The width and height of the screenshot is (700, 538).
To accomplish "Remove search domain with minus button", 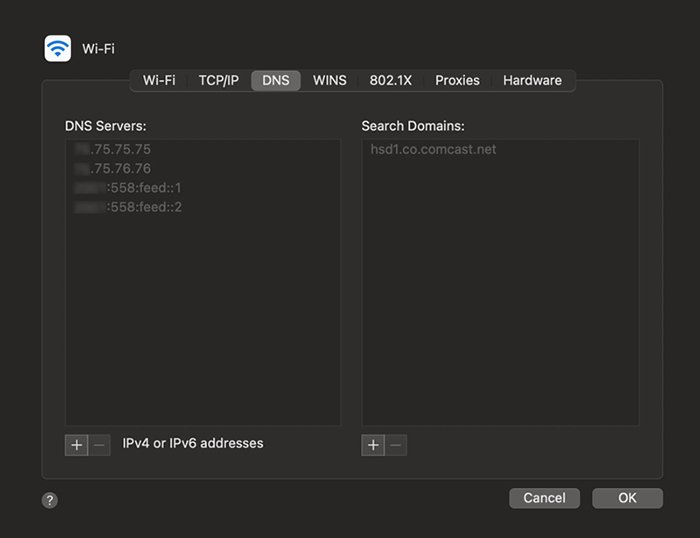I will pyautogui.click(x=396, y=445).
